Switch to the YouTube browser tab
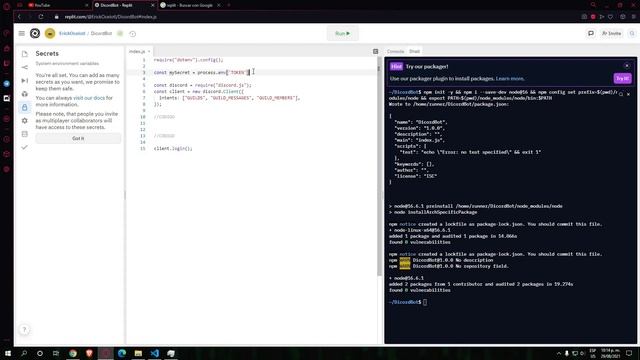This screenshot has height=360, width=640. tap(57, 5)
